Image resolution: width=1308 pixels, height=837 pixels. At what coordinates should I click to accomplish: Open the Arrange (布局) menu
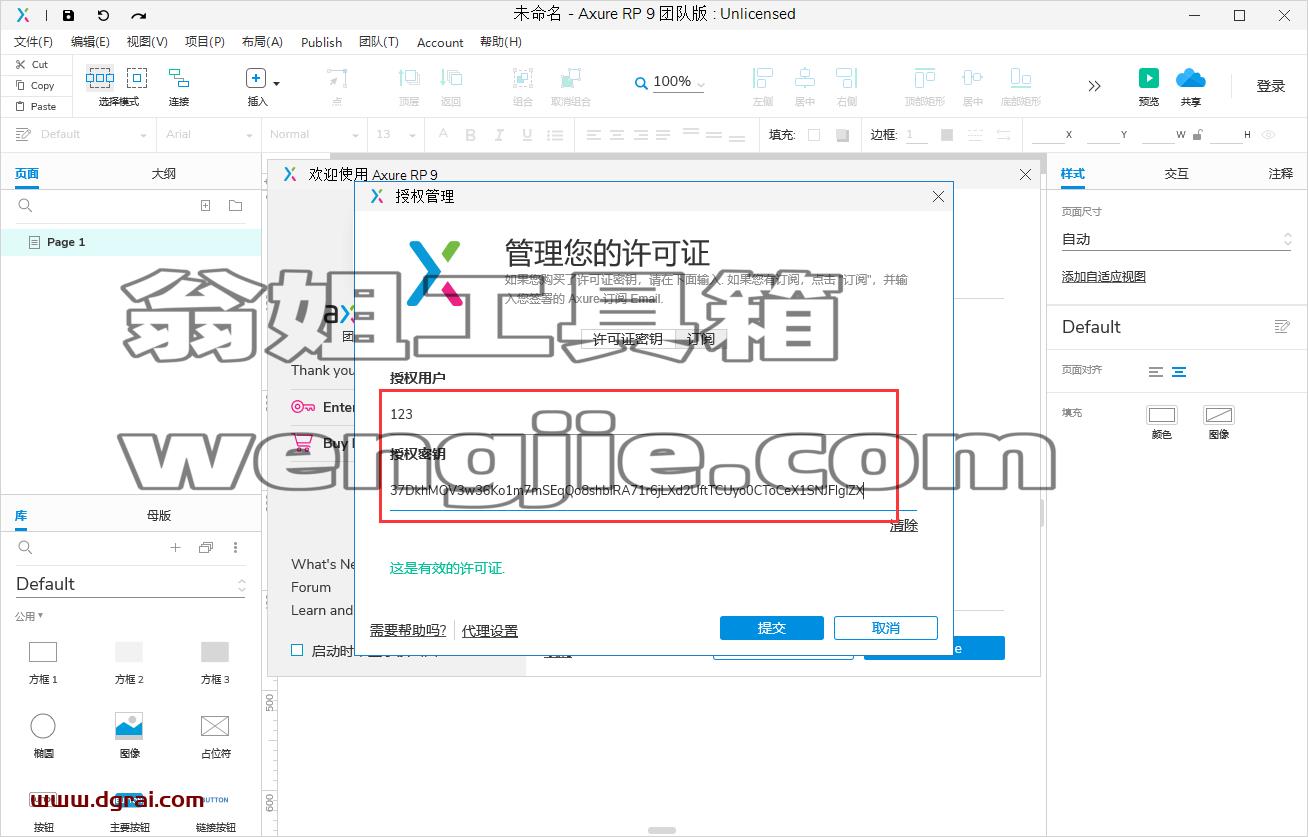tap(262, 42)
